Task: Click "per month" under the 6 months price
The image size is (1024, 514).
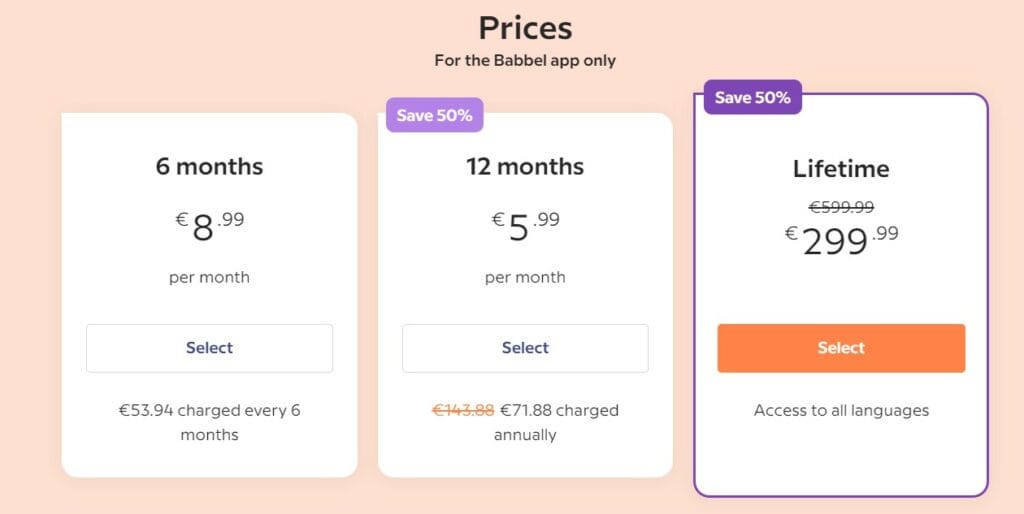Action: (209, 277)
